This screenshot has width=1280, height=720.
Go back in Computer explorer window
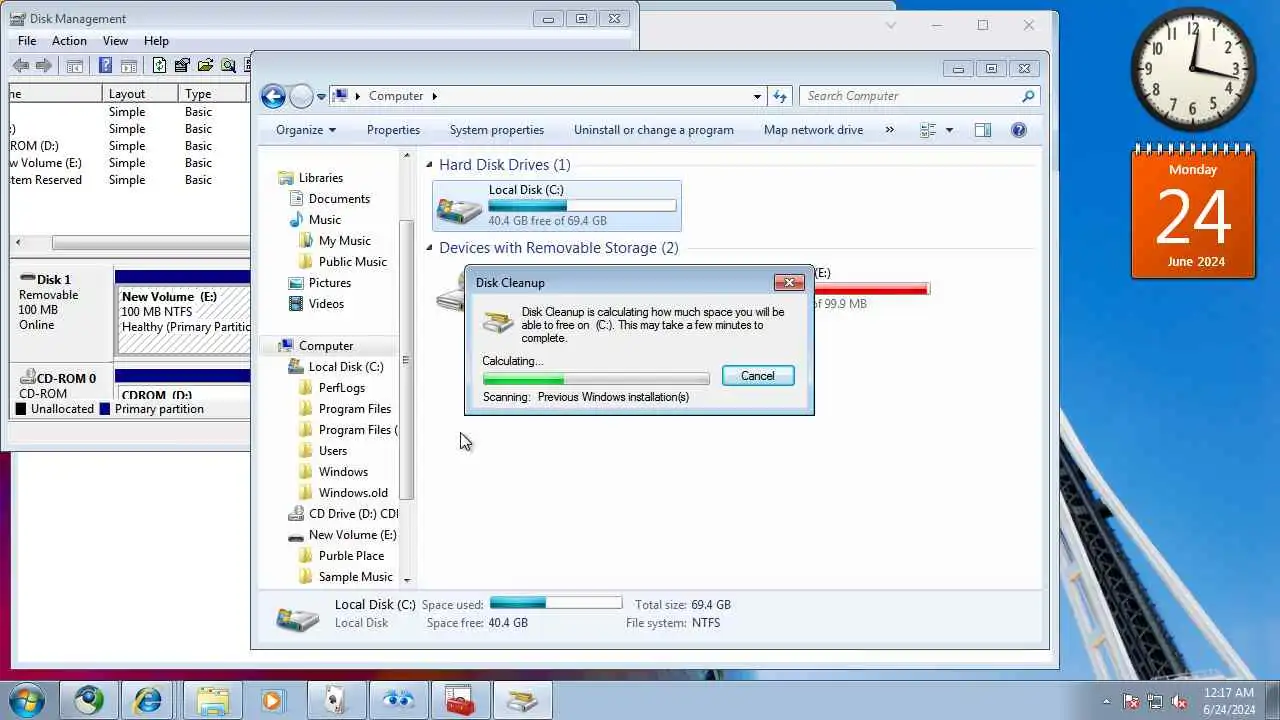(273, 96)
